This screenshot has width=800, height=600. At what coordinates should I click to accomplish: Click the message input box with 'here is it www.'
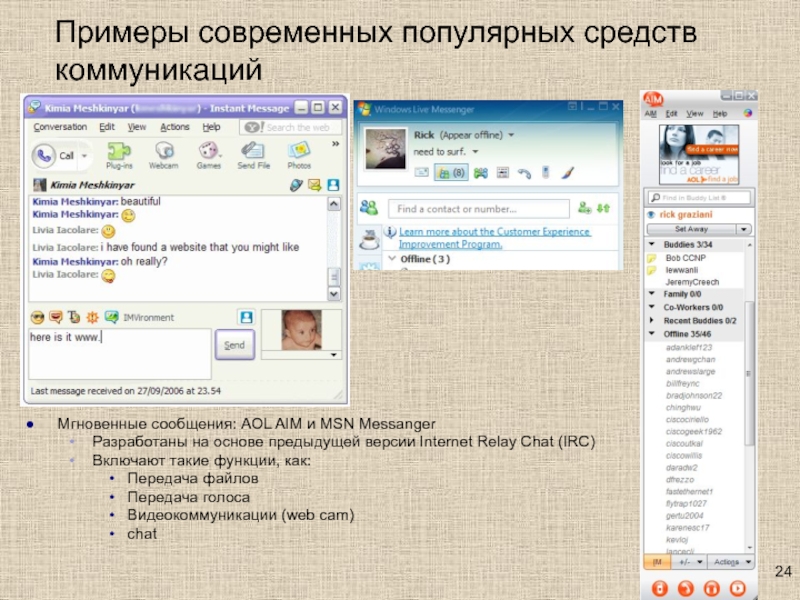(120, 354)
